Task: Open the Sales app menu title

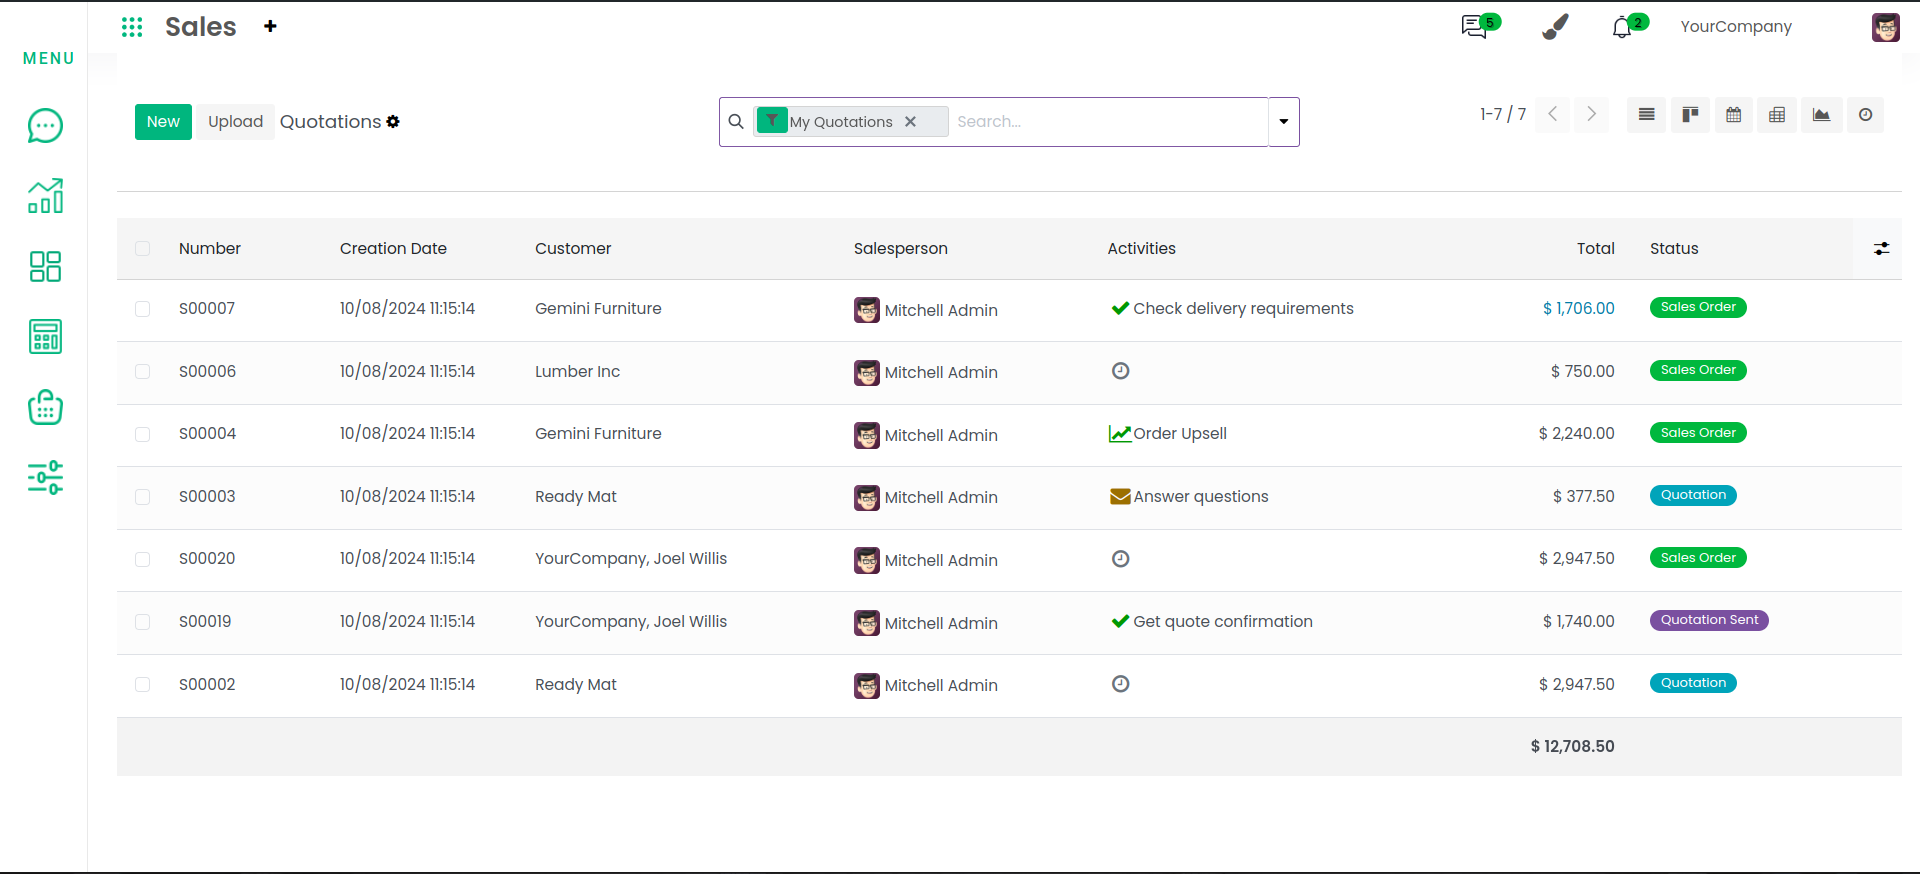Action: 201,27
